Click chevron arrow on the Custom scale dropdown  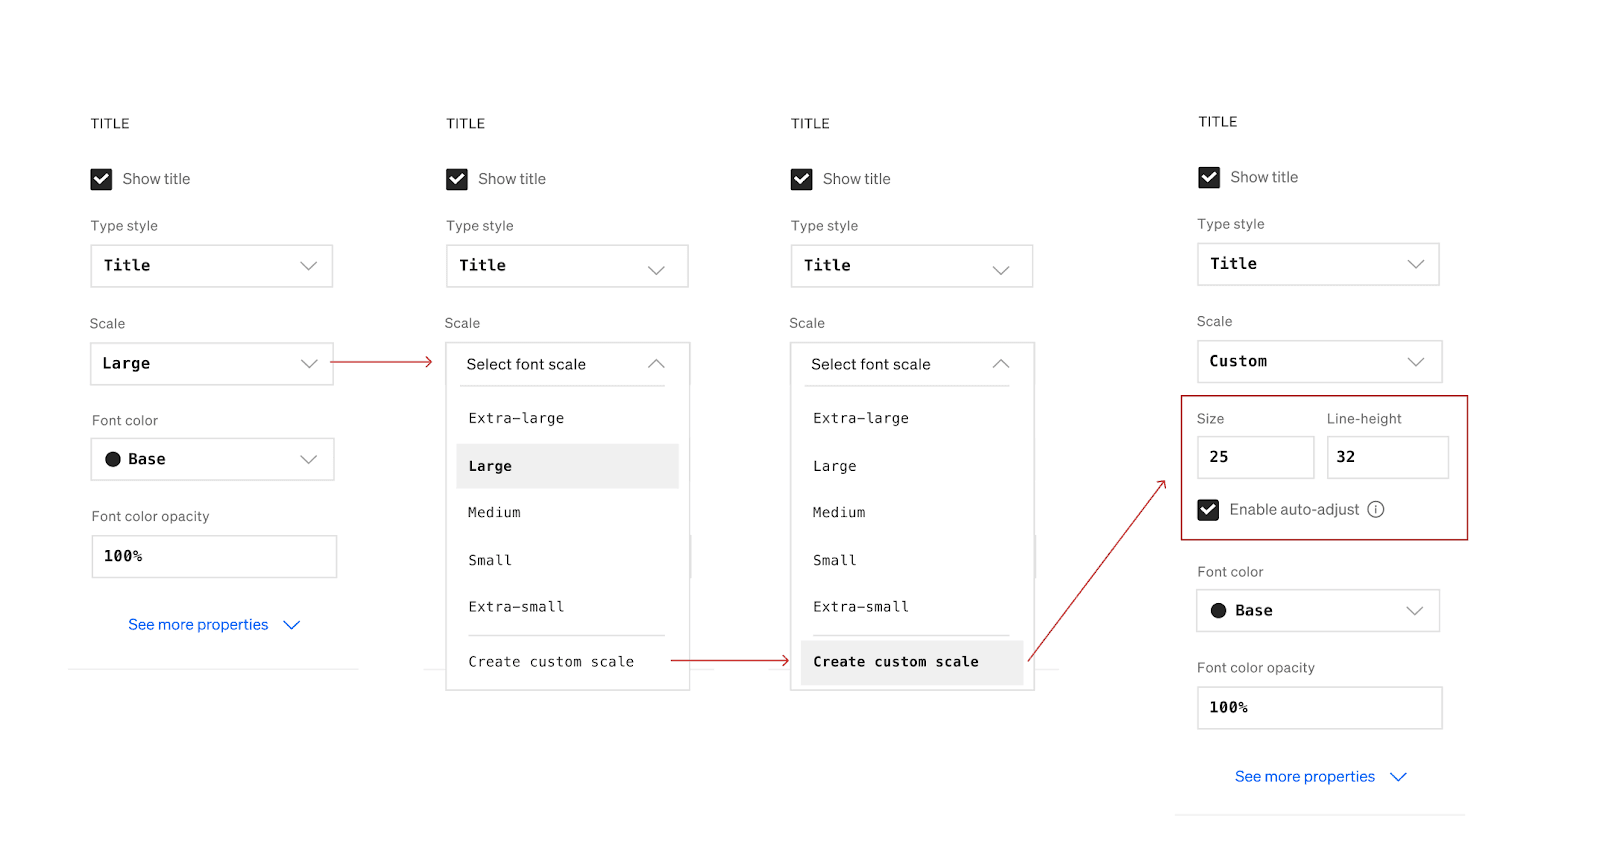click(x=1416, y=362)
